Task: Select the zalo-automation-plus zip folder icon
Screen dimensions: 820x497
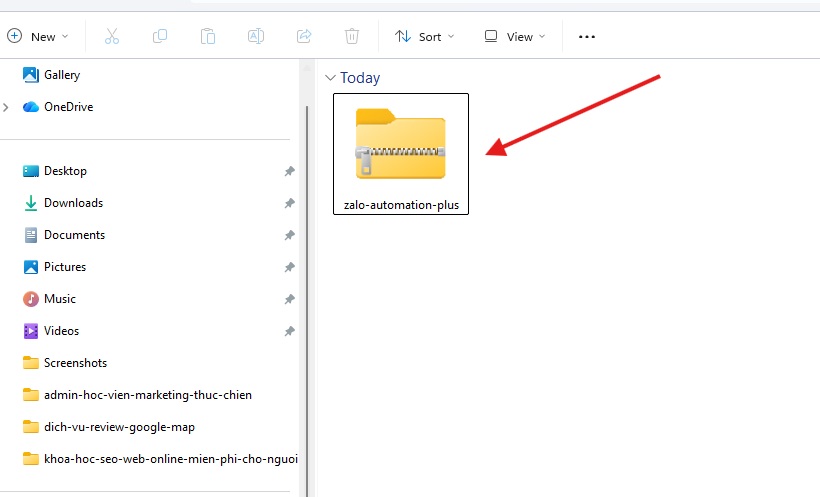Action: [x=401, y=144]
